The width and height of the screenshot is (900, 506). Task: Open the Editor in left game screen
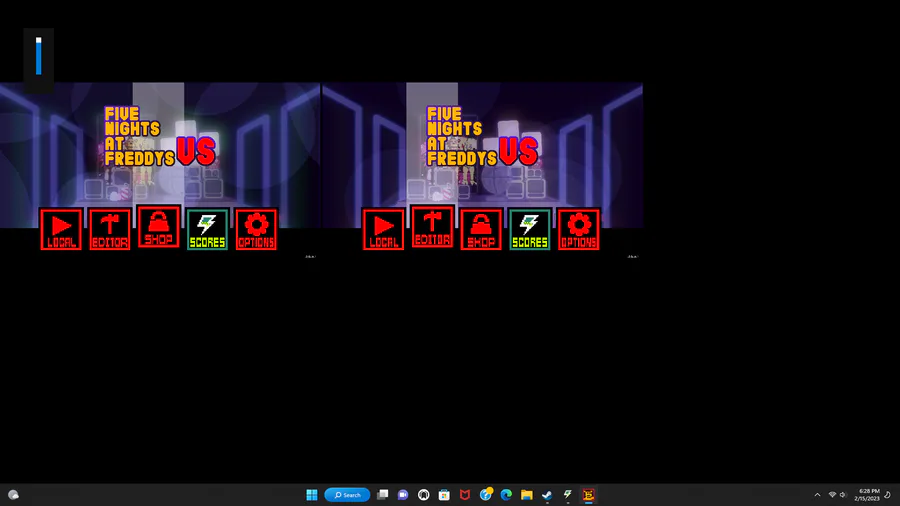click(110, 229)
